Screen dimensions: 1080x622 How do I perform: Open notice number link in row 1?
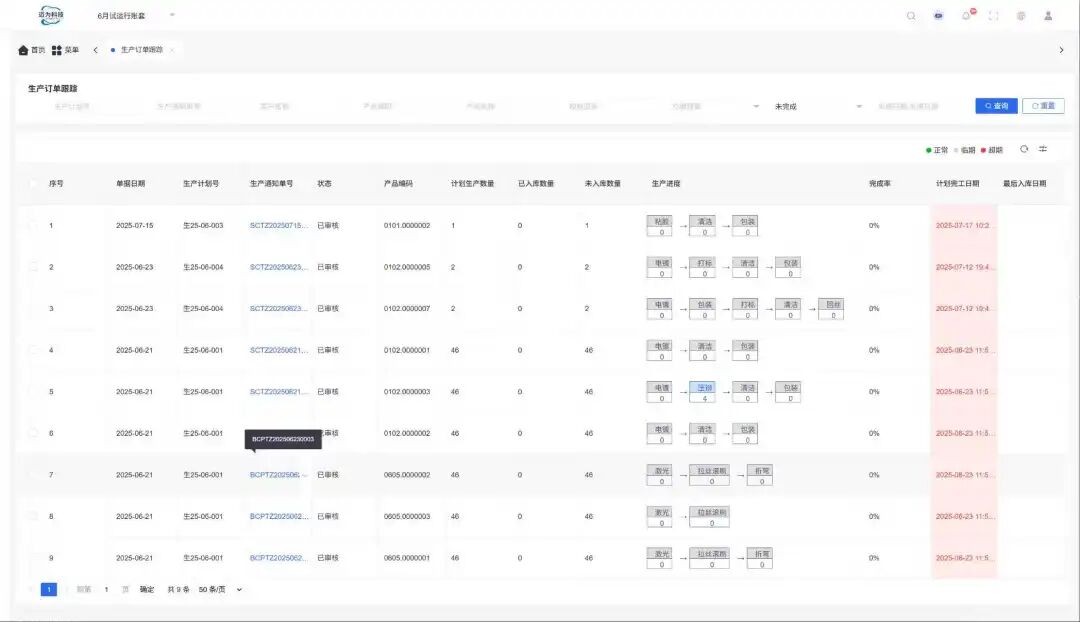(x=279, y=226)
